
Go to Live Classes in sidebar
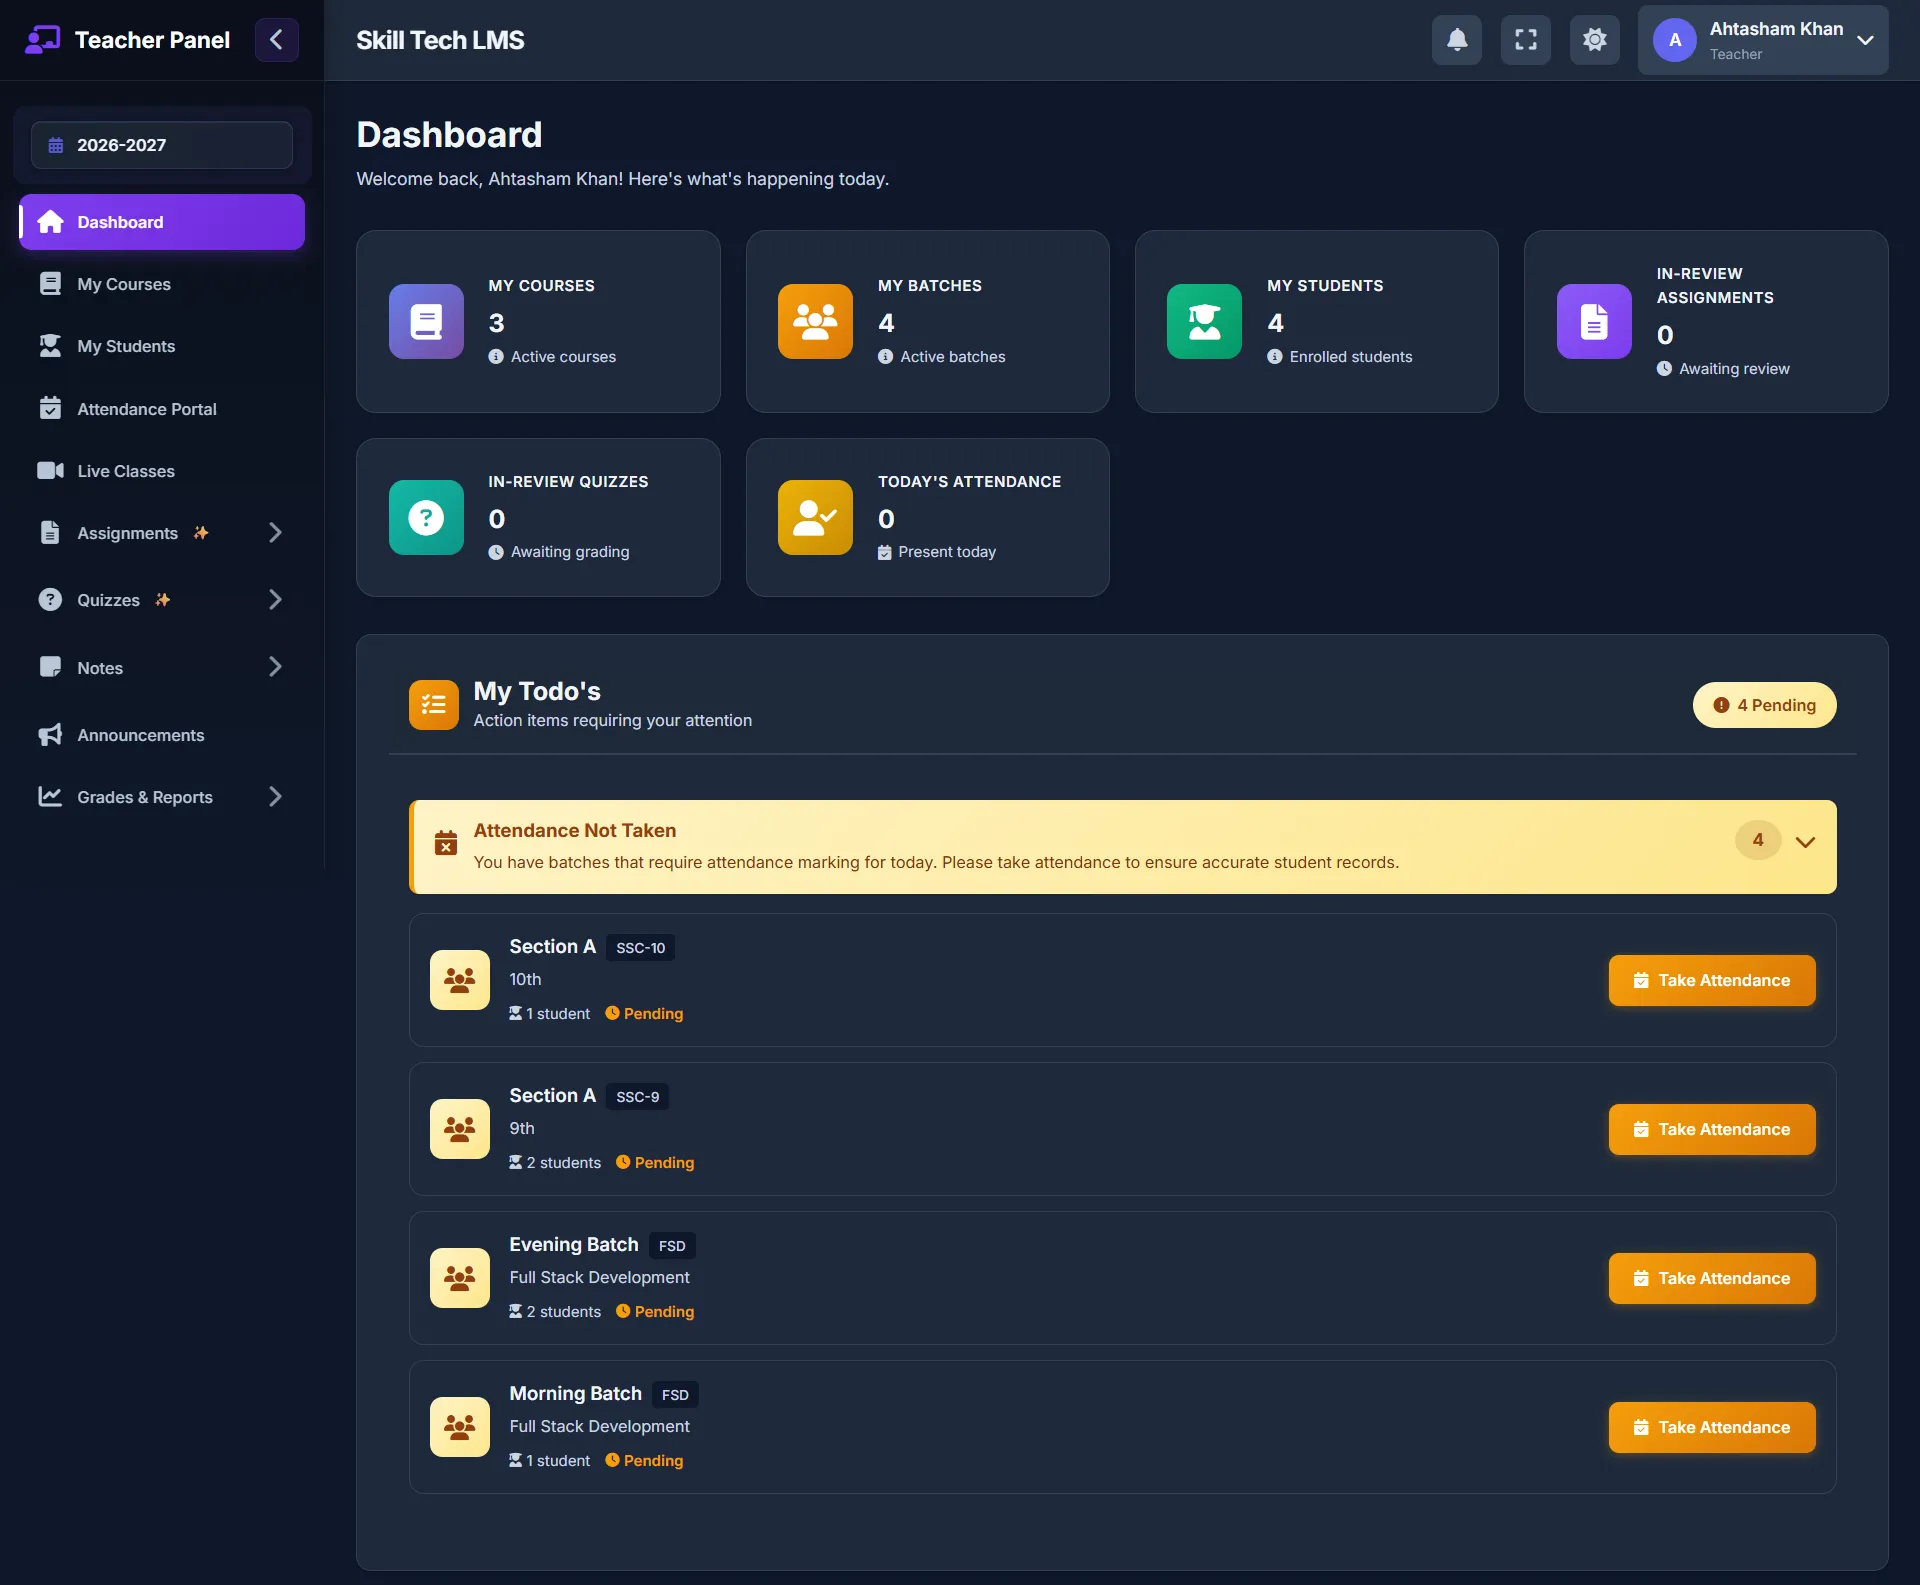click(x=125, y=471)
